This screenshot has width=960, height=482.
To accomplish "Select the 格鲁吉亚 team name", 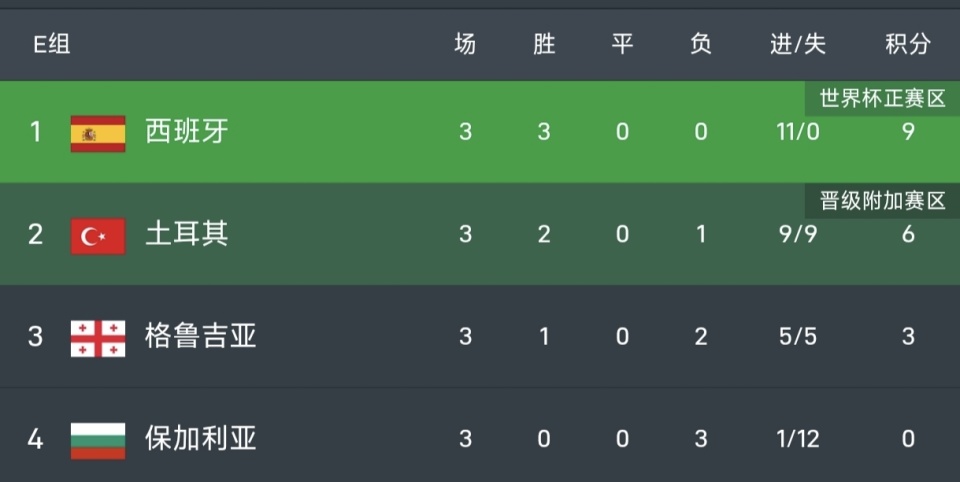I will [201, 337].
